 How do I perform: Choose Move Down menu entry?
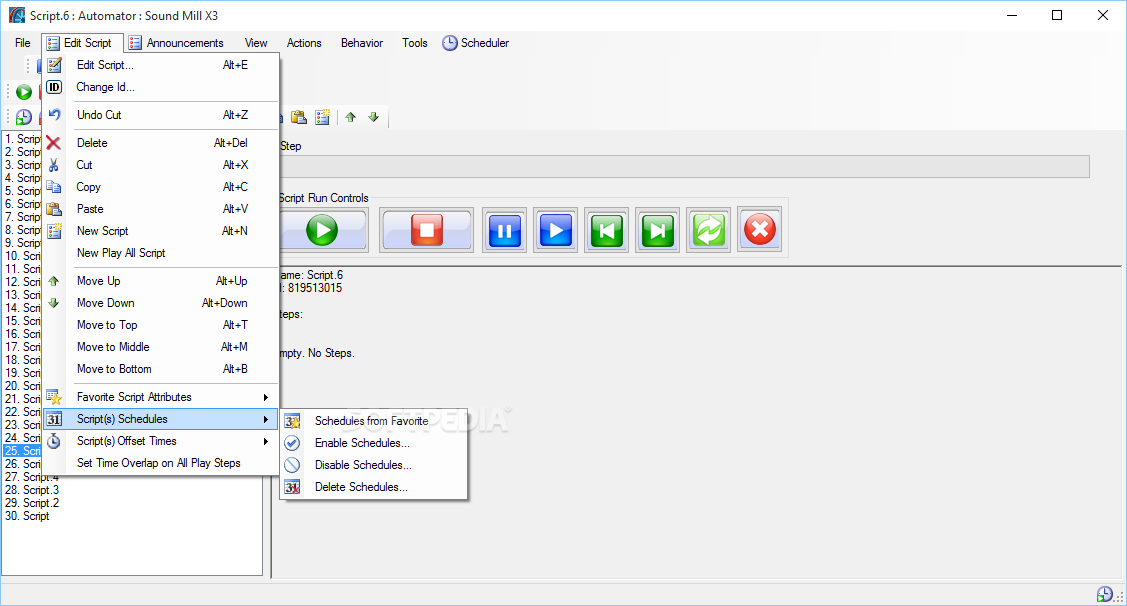point(161,303)
